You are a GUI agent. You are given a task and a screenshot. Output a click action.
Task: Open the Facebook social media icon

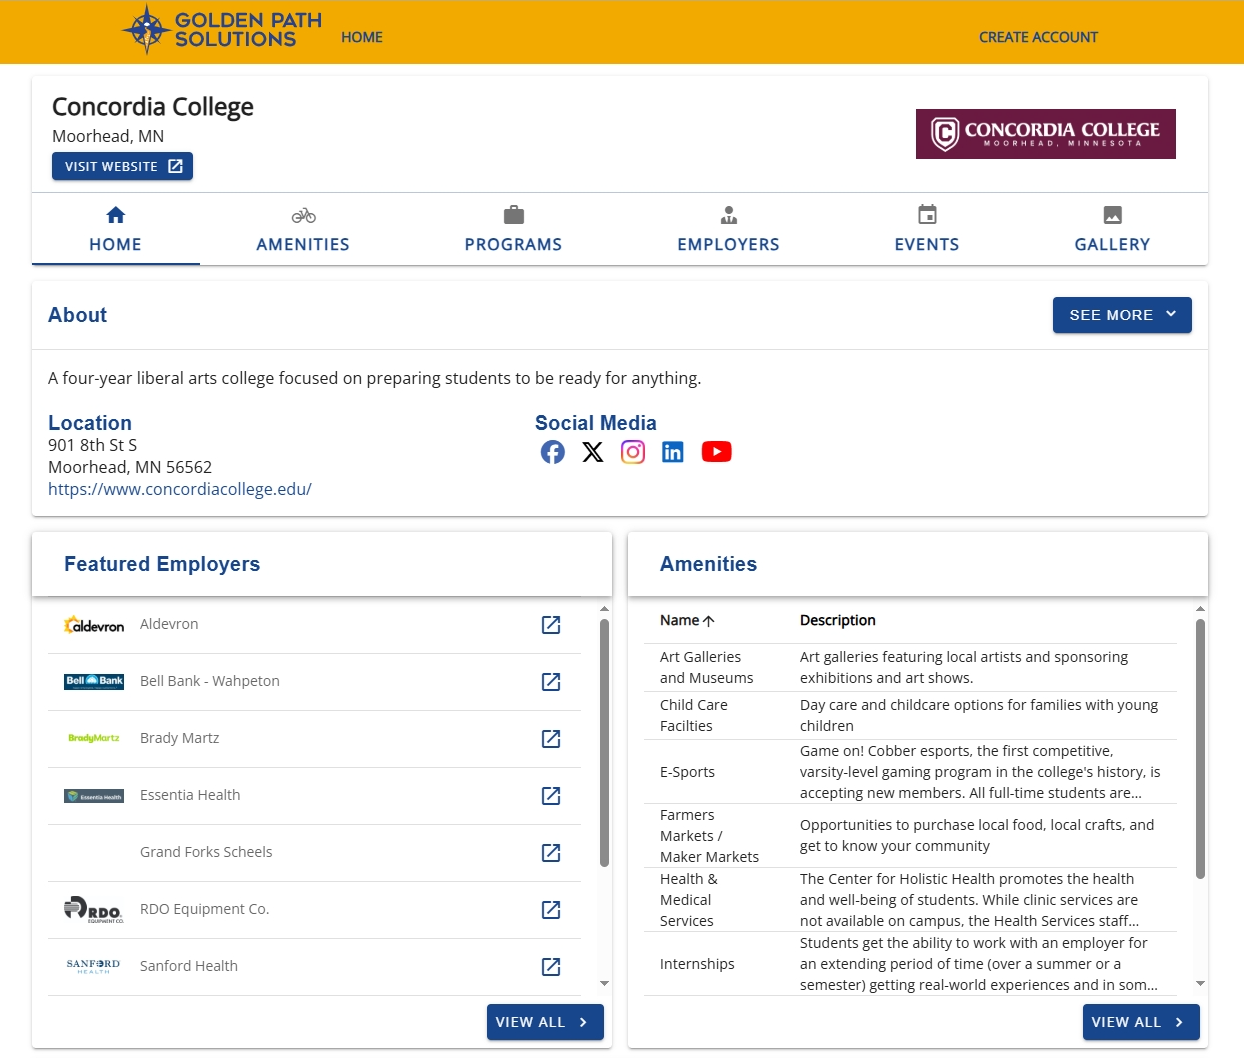553,452
